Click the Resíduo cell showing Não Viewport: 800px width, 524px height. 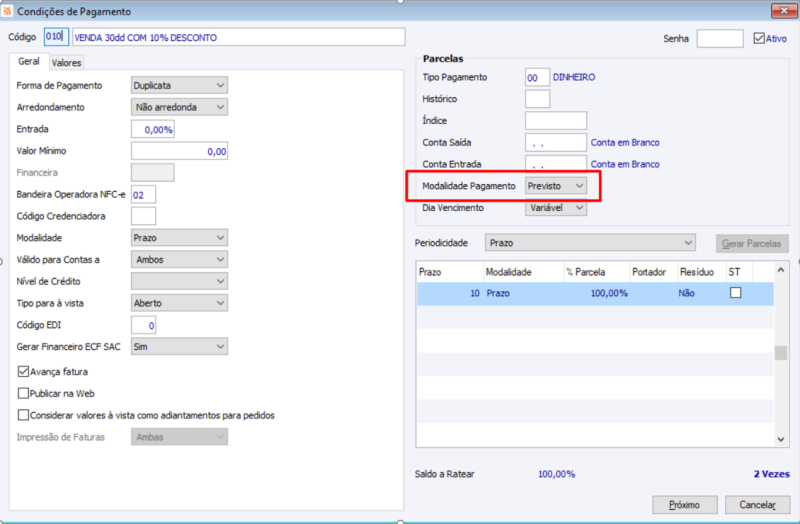click(x=702, y=293)
